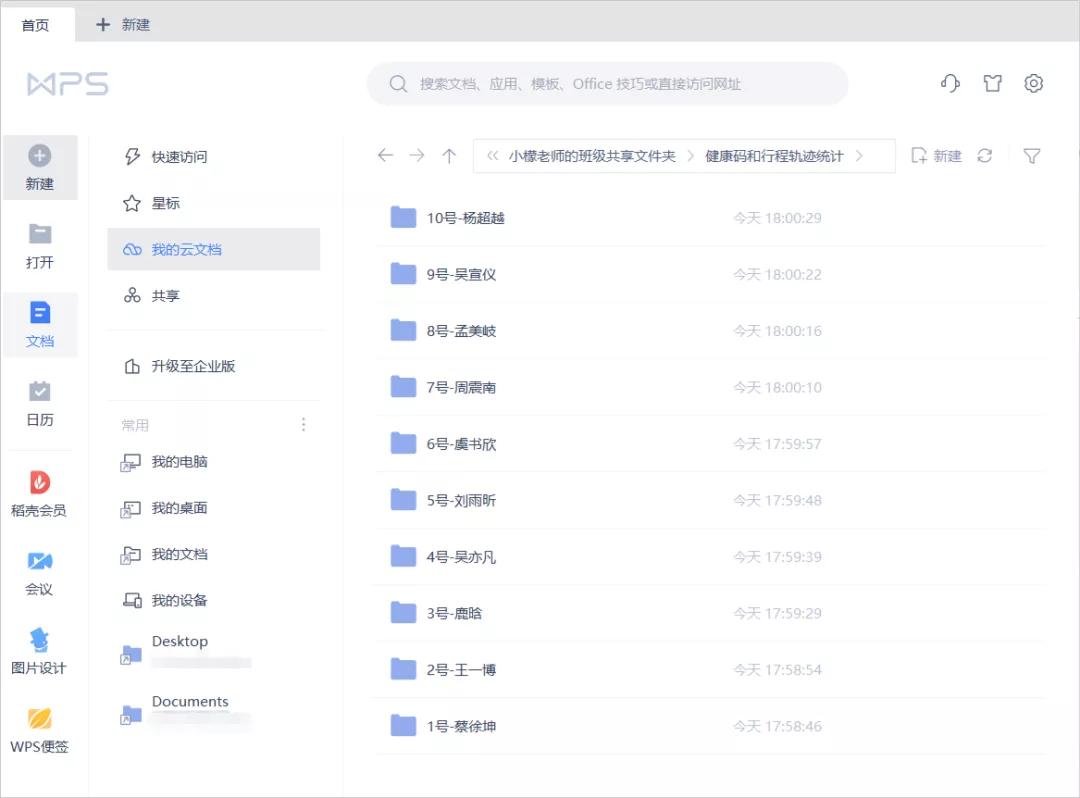Open the 会议 meeting icon
Screen dimensions: 1080x798
40,571
